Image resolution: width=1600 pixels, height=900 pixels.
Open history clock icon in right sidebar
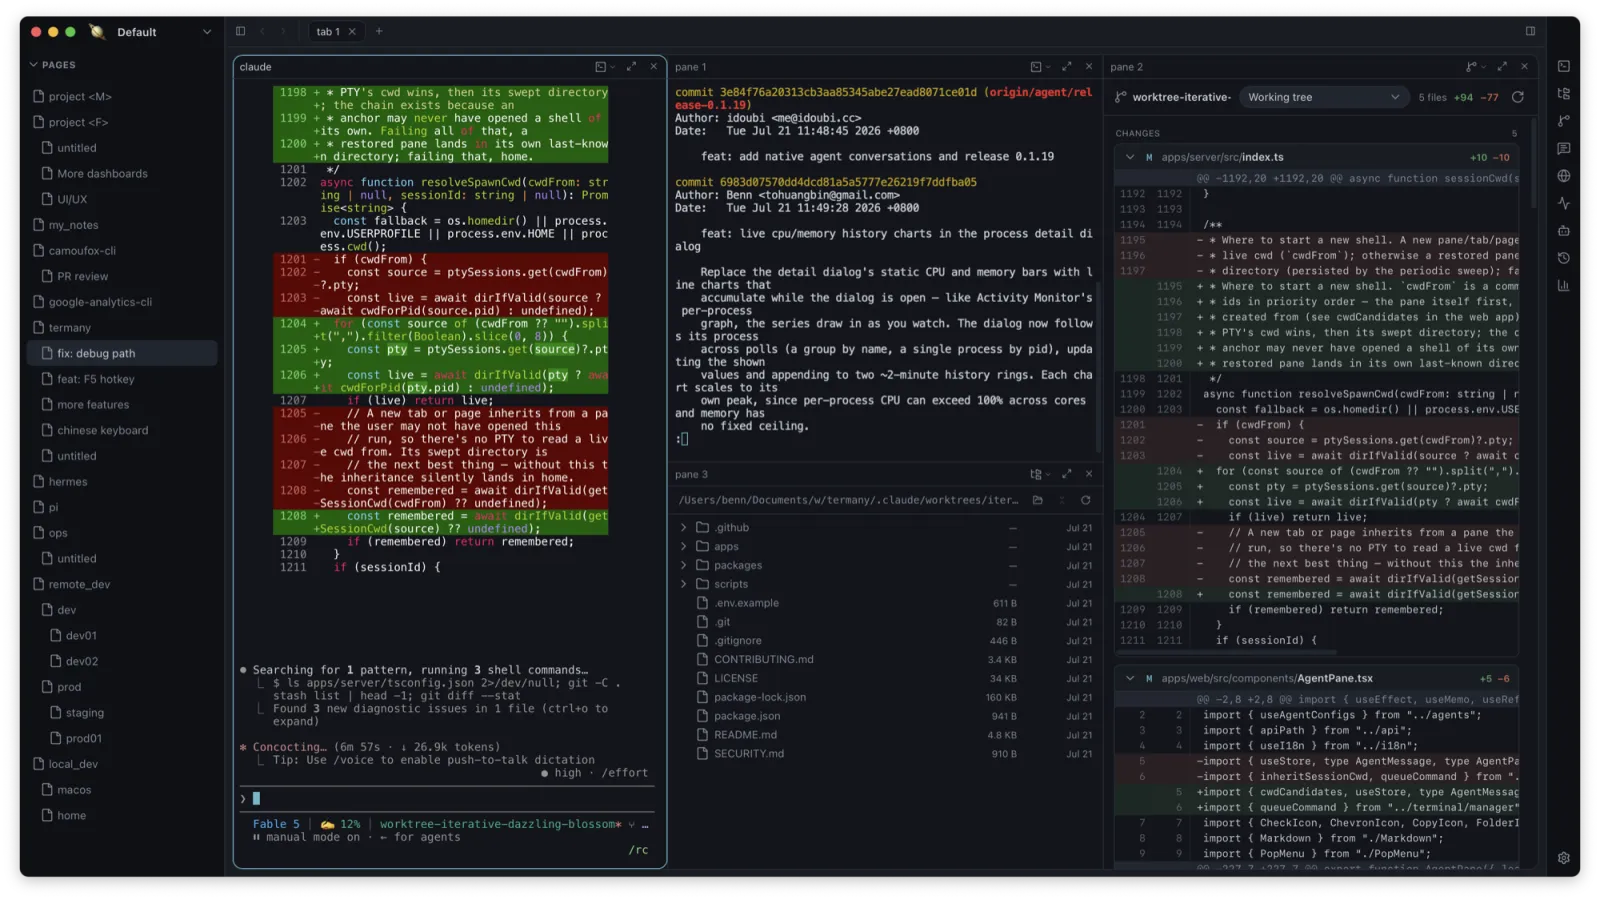(x=1563, y=258)
